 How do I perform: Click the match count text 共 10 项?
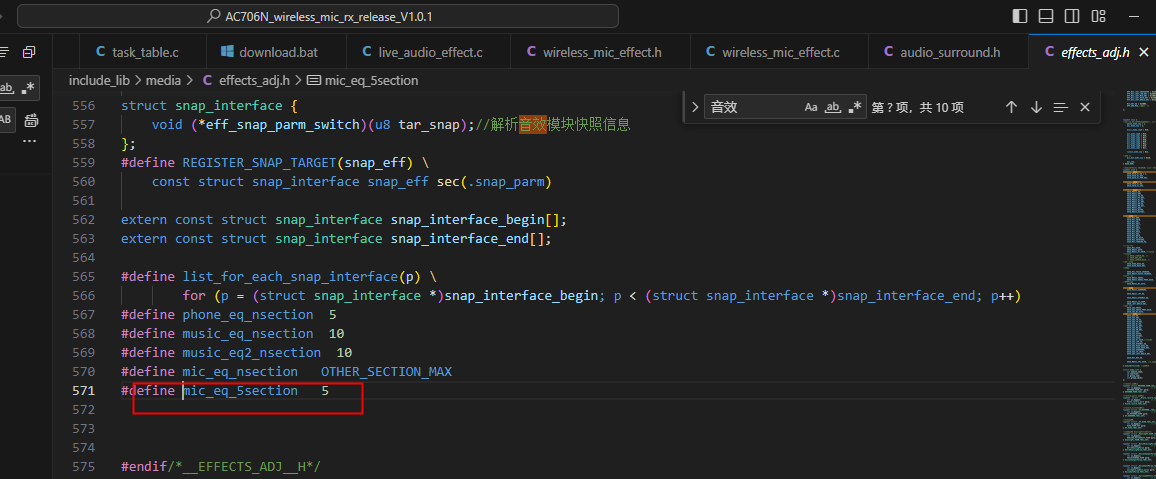(x=939, y=108)
